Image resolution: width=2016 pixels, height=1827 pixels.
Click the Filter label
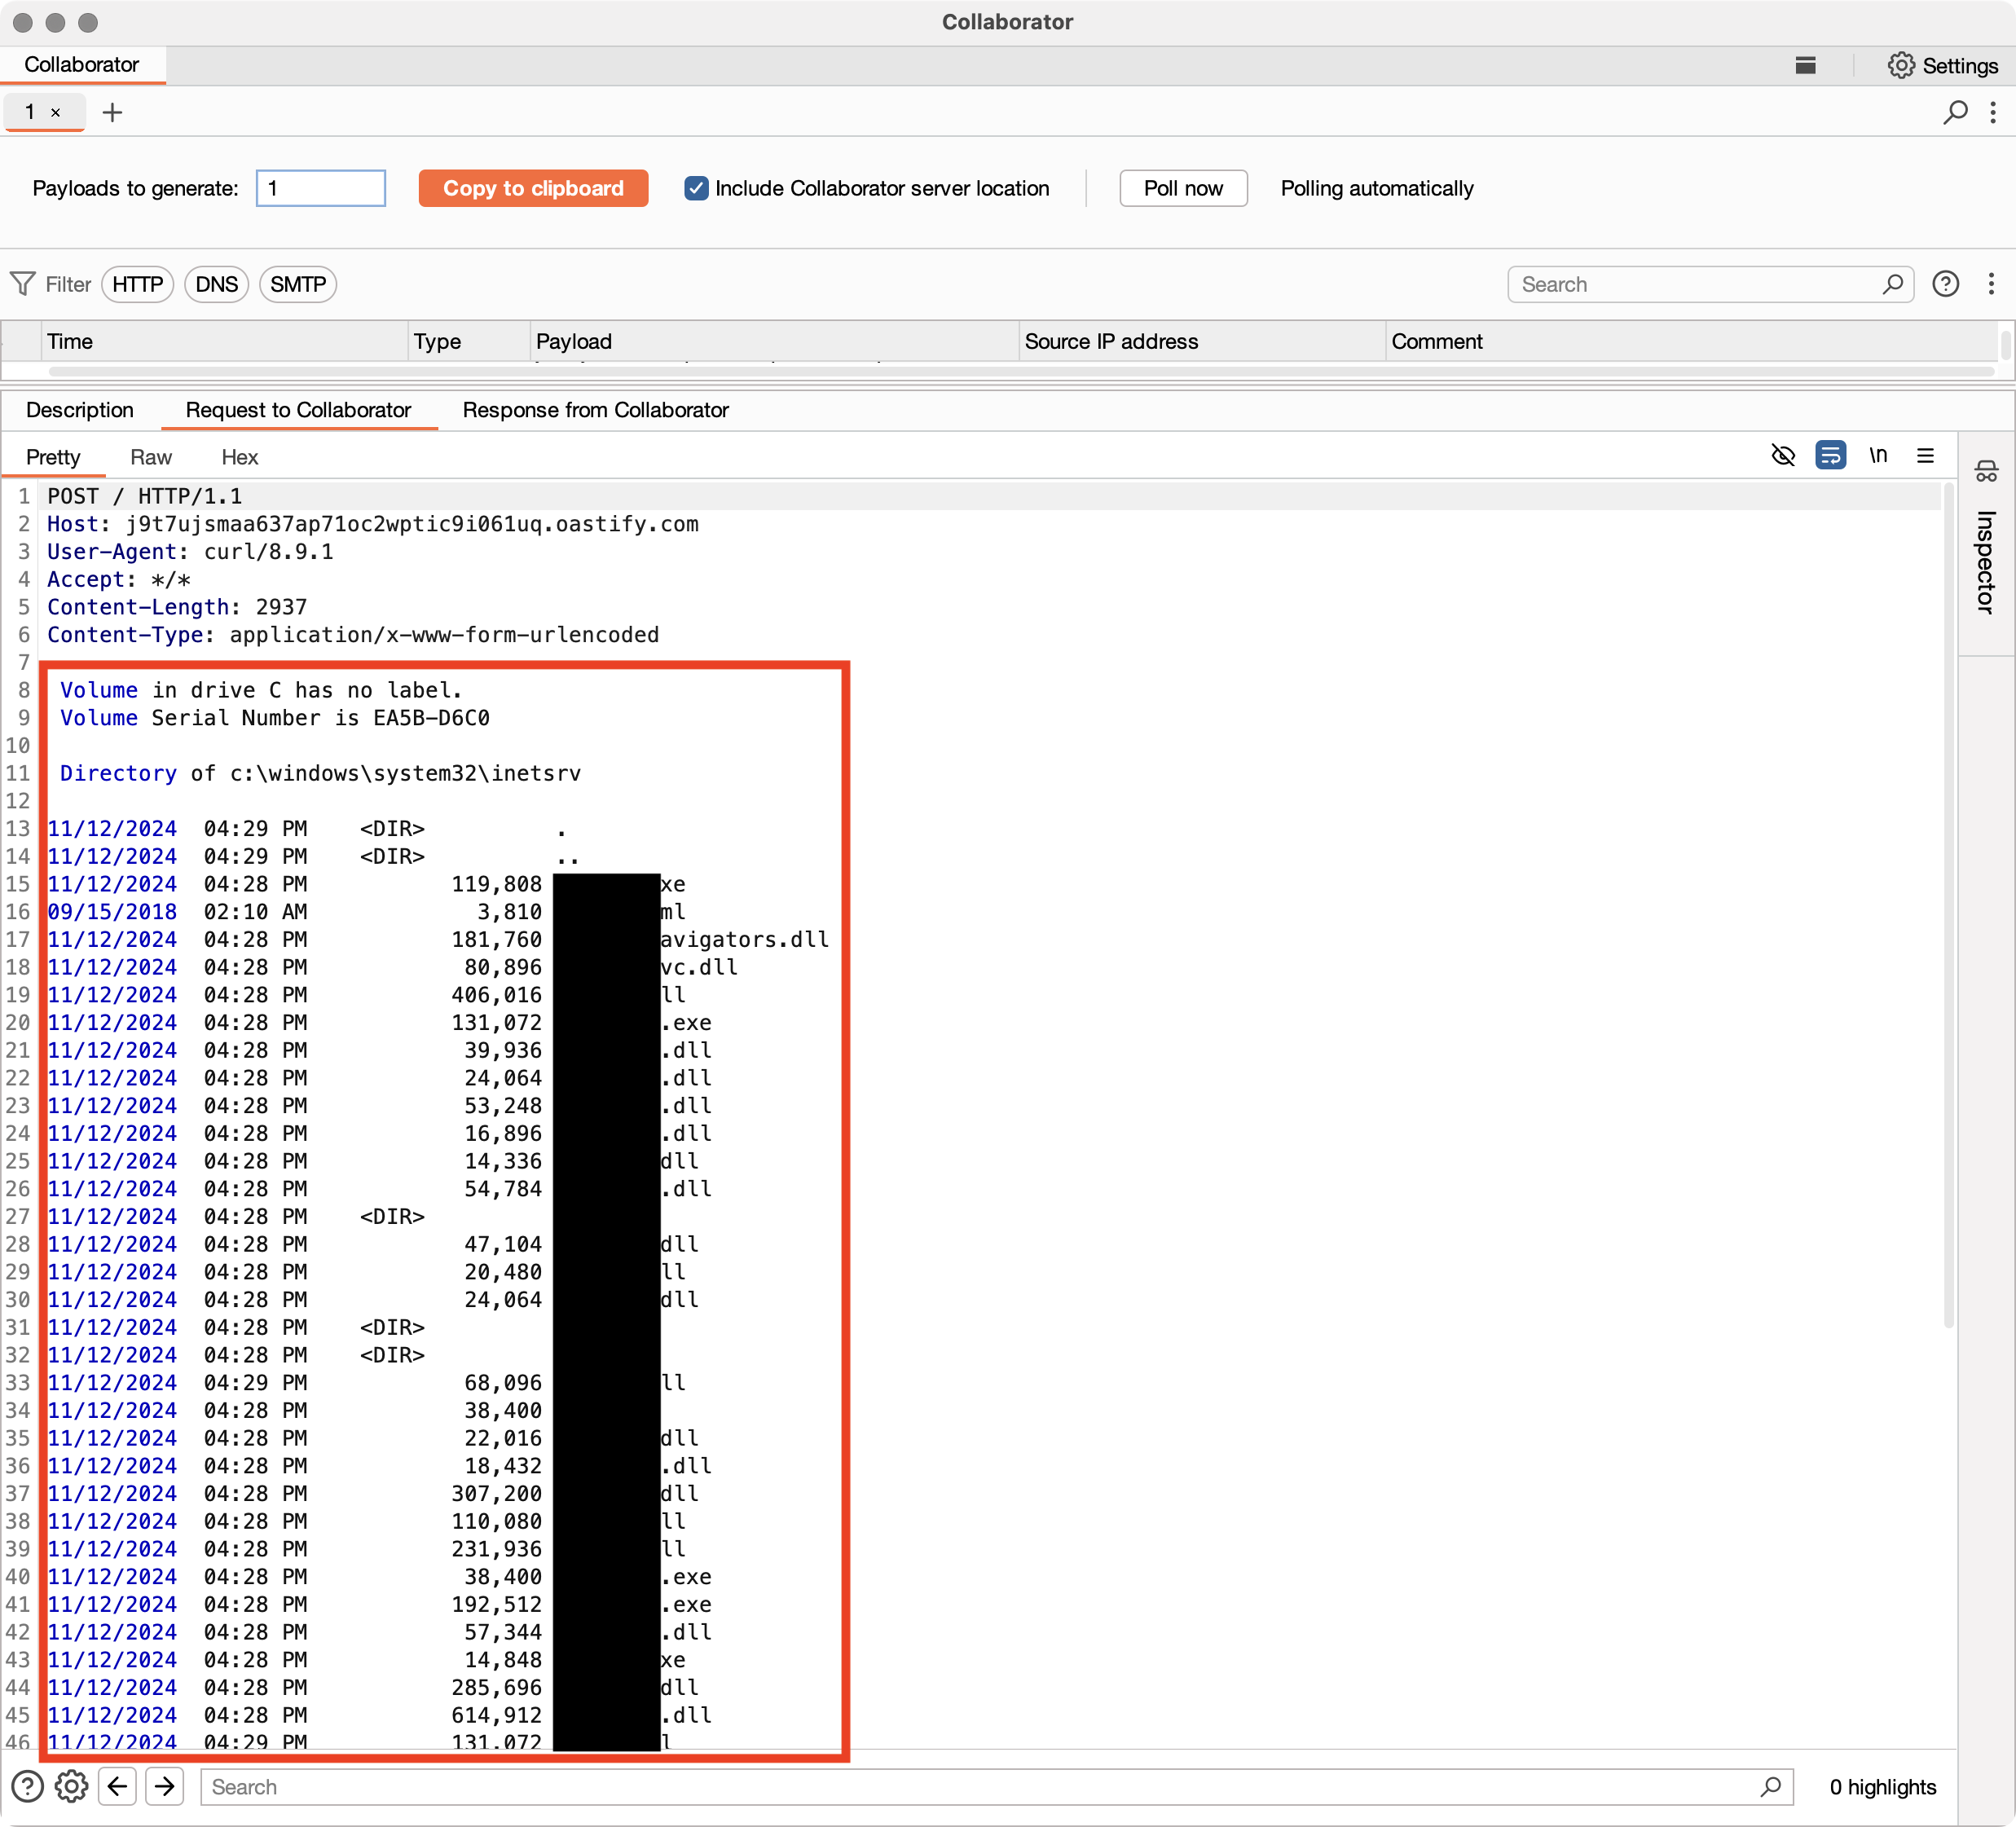coord(68,284)
